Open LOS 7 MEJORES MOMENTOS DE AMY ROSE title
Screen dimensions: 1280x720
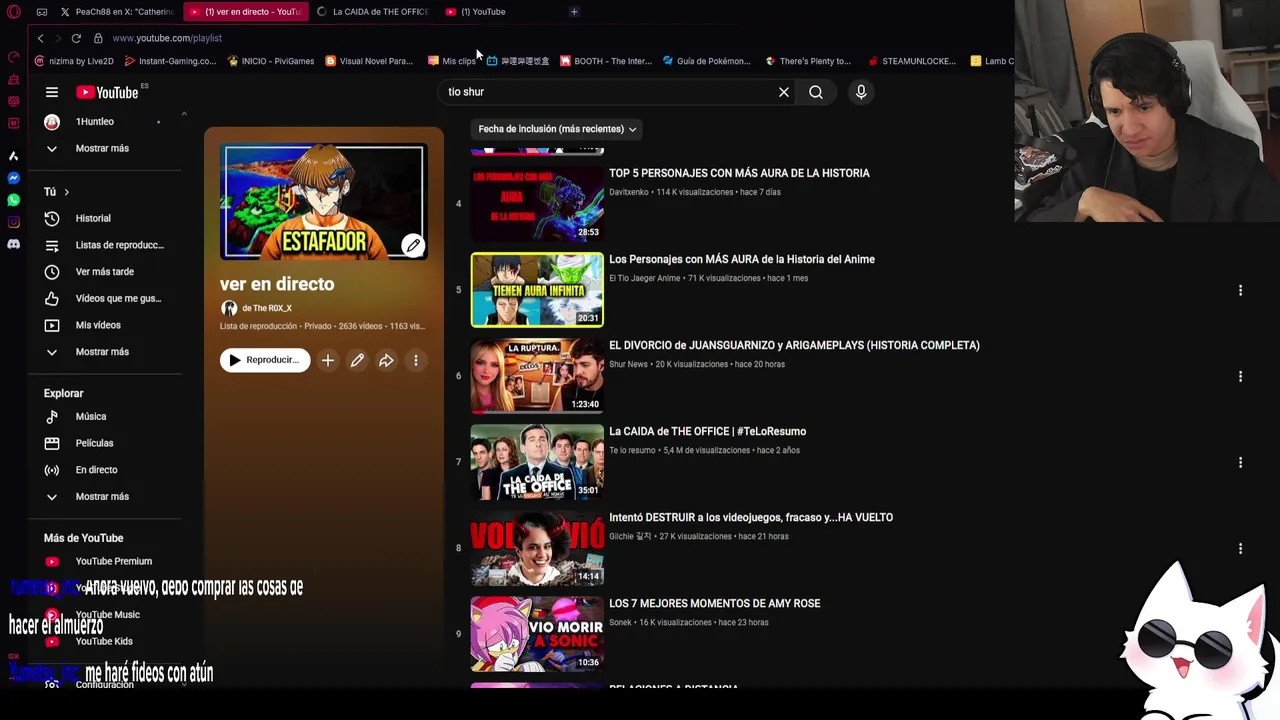[714, 604]
